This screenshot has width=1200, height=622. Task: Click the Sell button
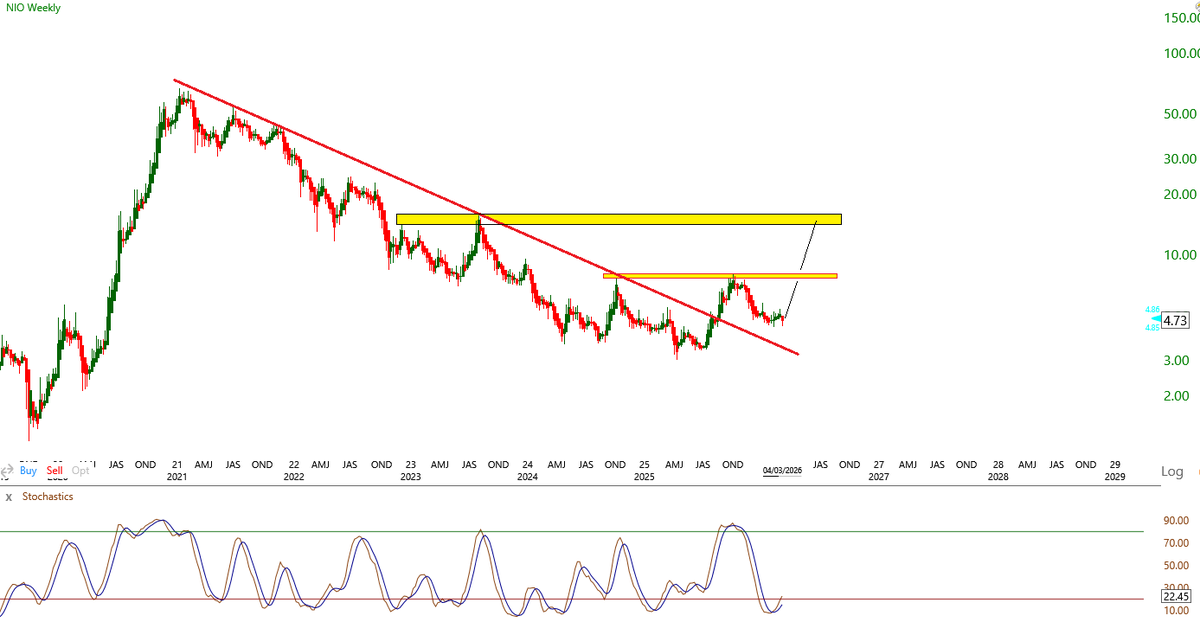pos(55,470)
